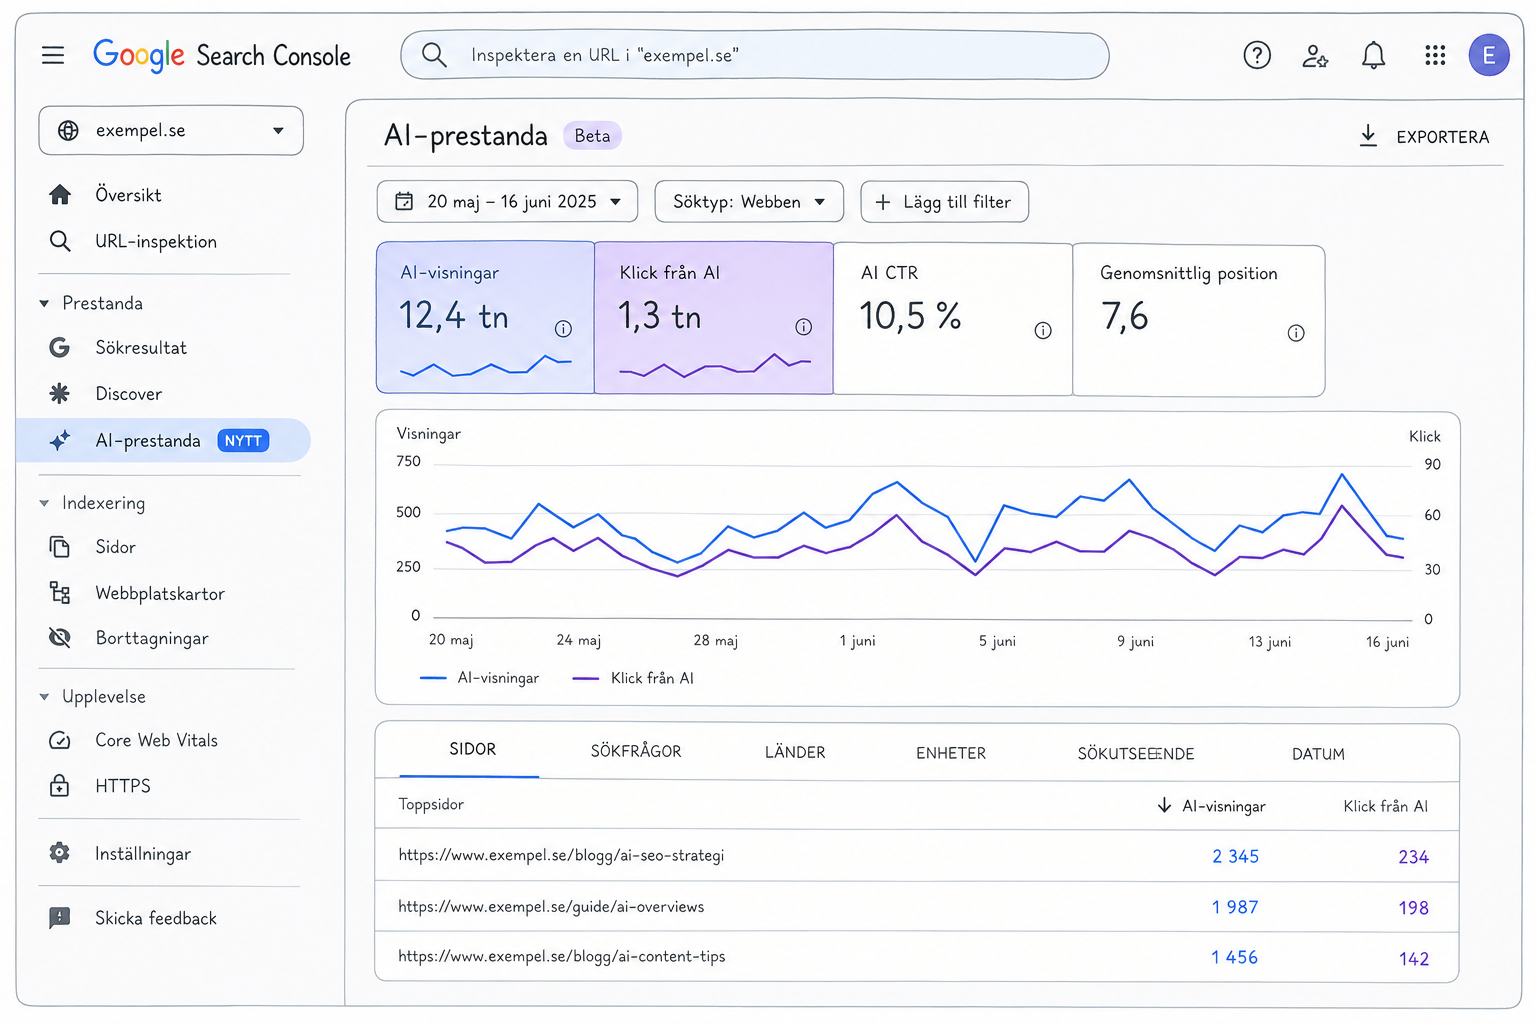This screenshot has width=1536, height=1024.
Task: Click the value 198 Klick från AI
Action: coord(1413,908)
